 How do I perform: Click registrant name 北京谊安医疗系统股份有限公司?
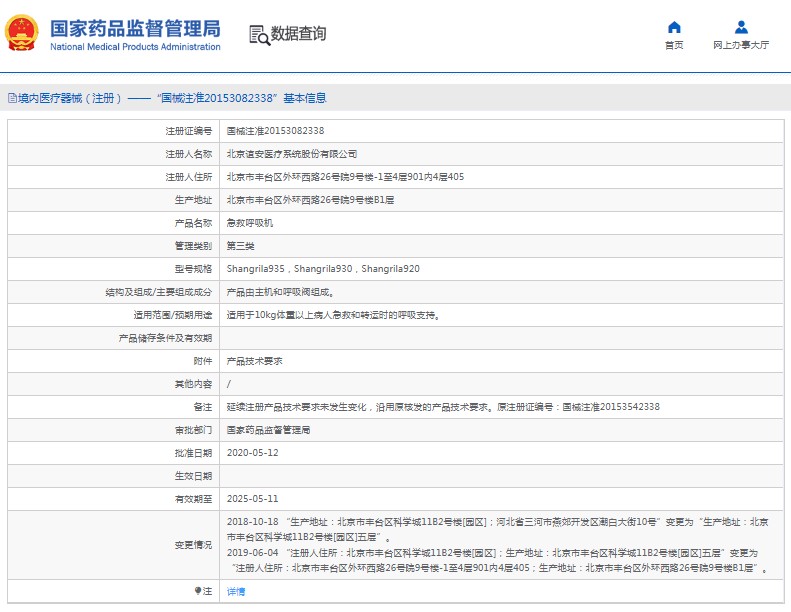click(x=292, y=154)
